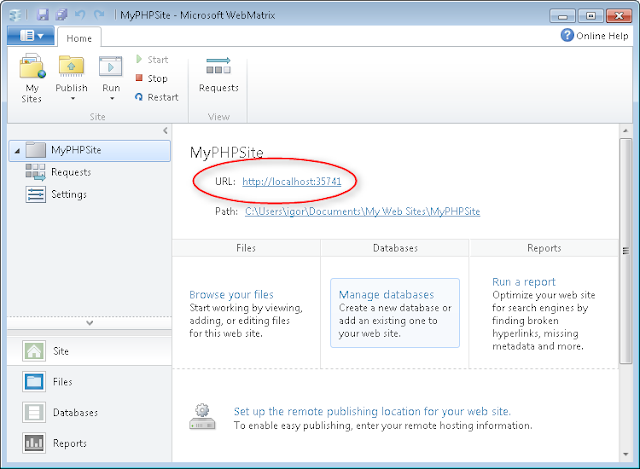Screen dimensions: 640x469
Task: Maximize the WebMatrix window
Action: pos(590,16)
